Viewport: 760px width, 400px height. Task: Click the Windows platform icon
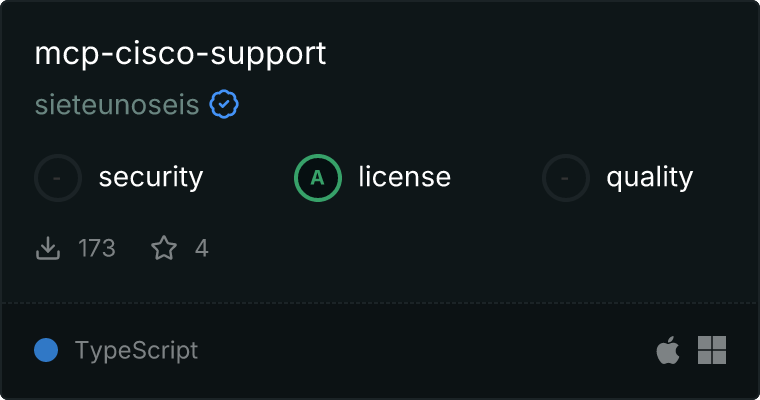[x=712, y=350]
